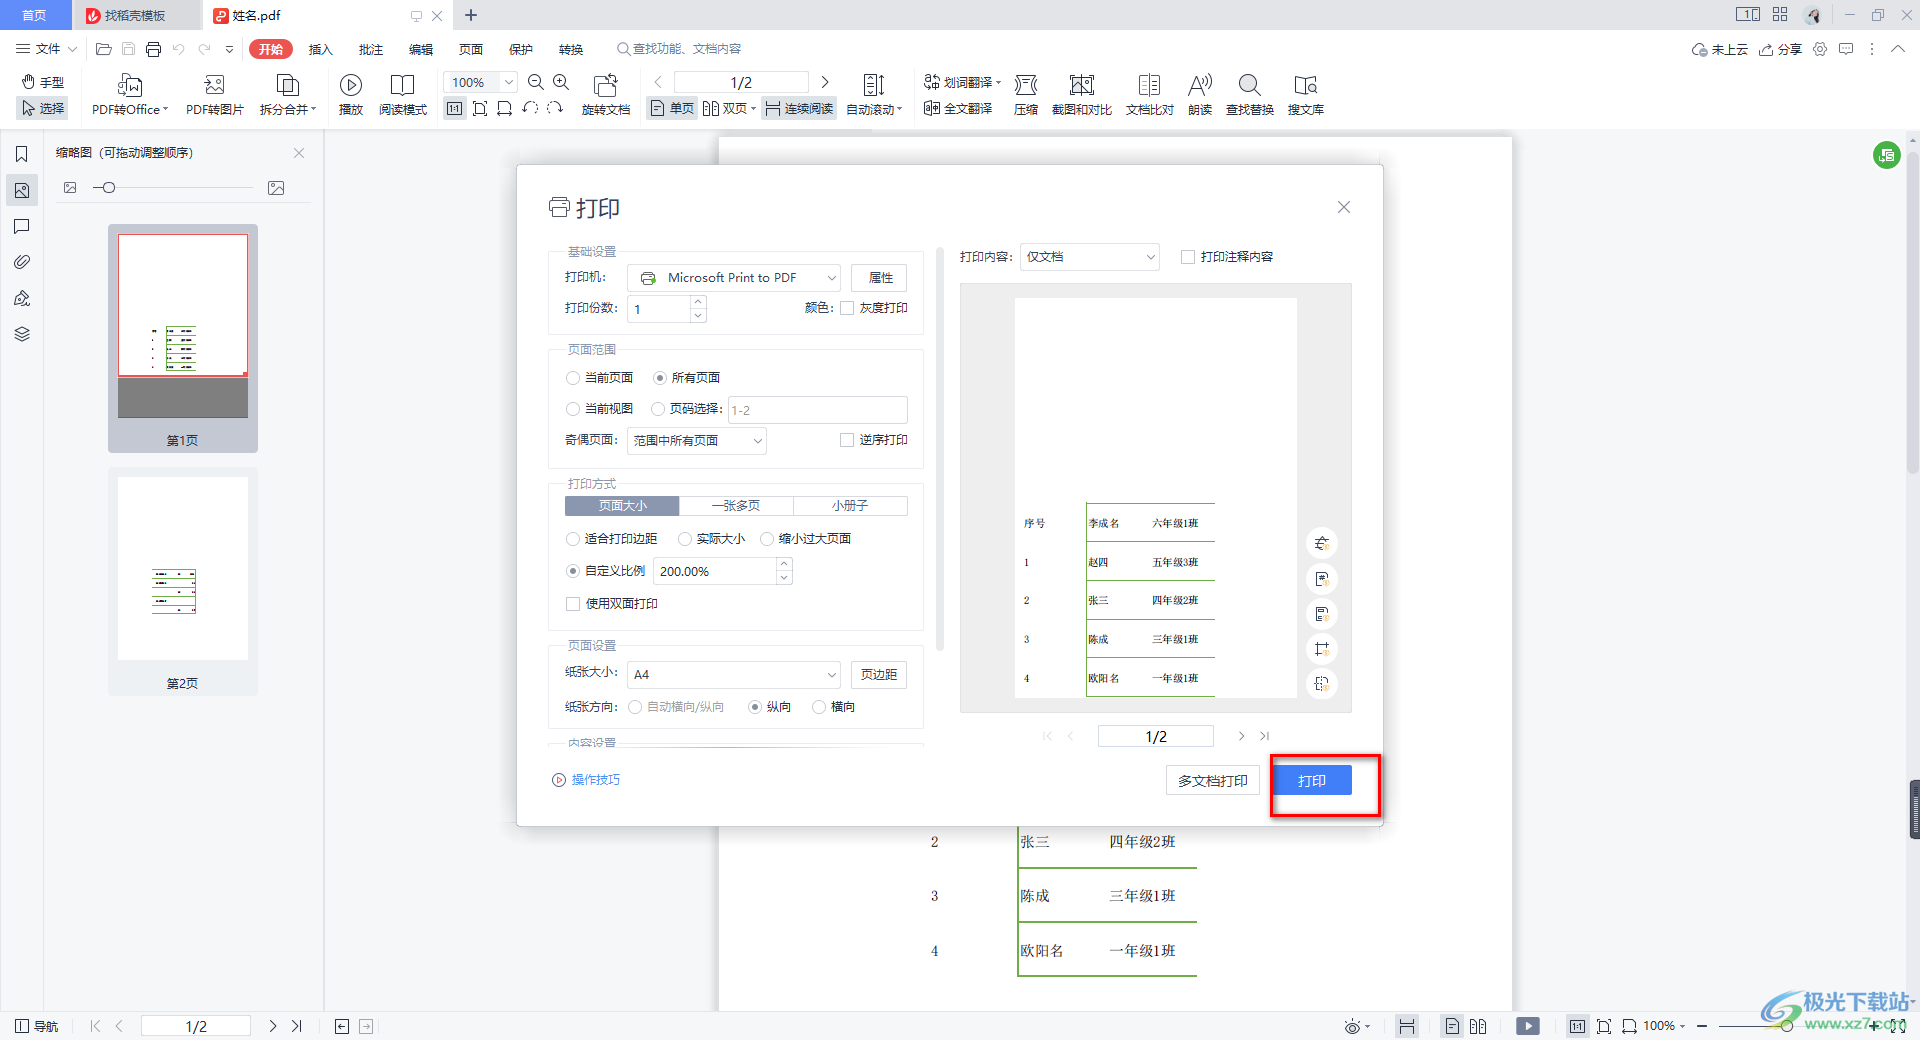Screen dimensions: 1920x1040
Task: Open 打印内容 仅文档 dropdown
Action: [x=1090, y=257]
